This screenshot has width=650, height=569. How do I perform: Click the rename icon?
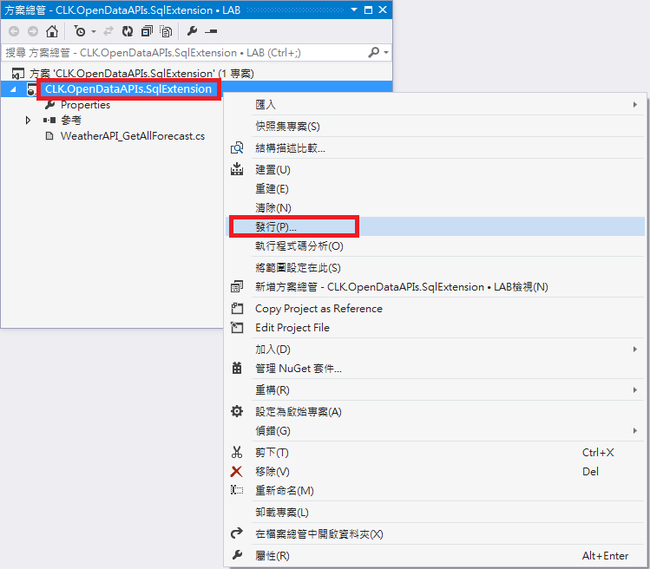[x=237, y=491]
